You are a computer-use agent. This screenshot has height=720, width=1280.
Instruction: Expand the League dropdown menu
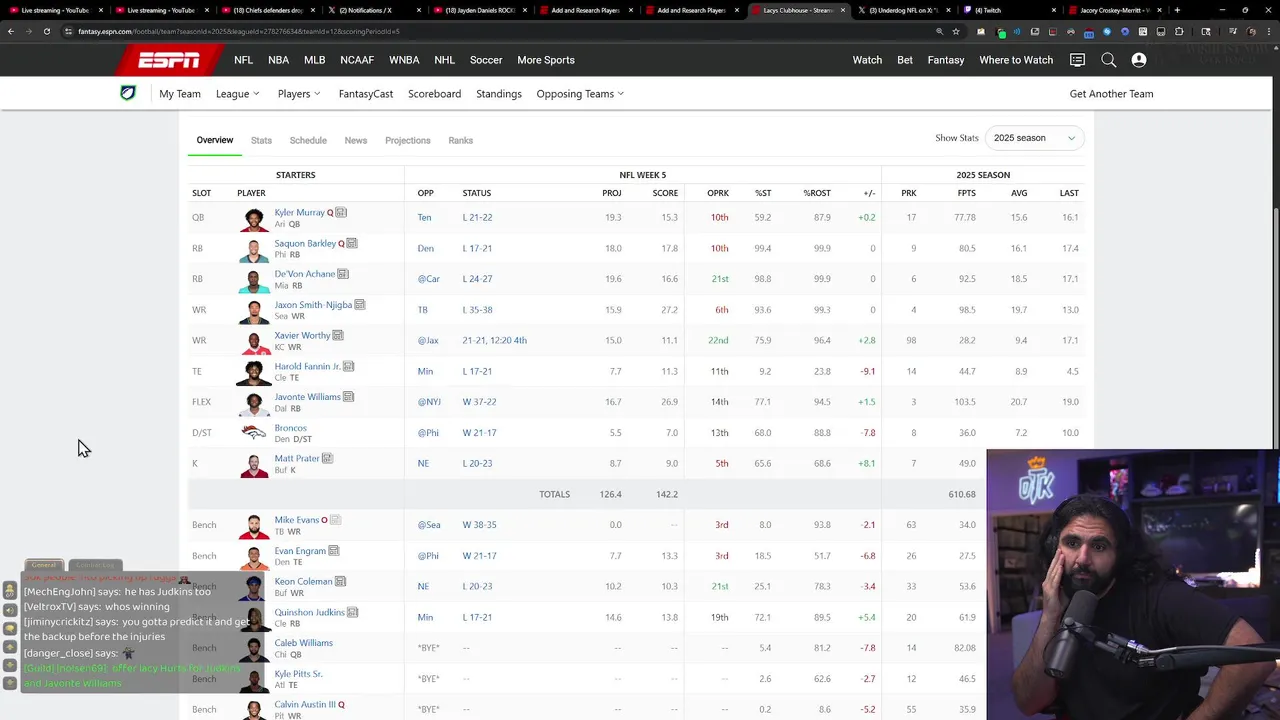click(238, 94)
